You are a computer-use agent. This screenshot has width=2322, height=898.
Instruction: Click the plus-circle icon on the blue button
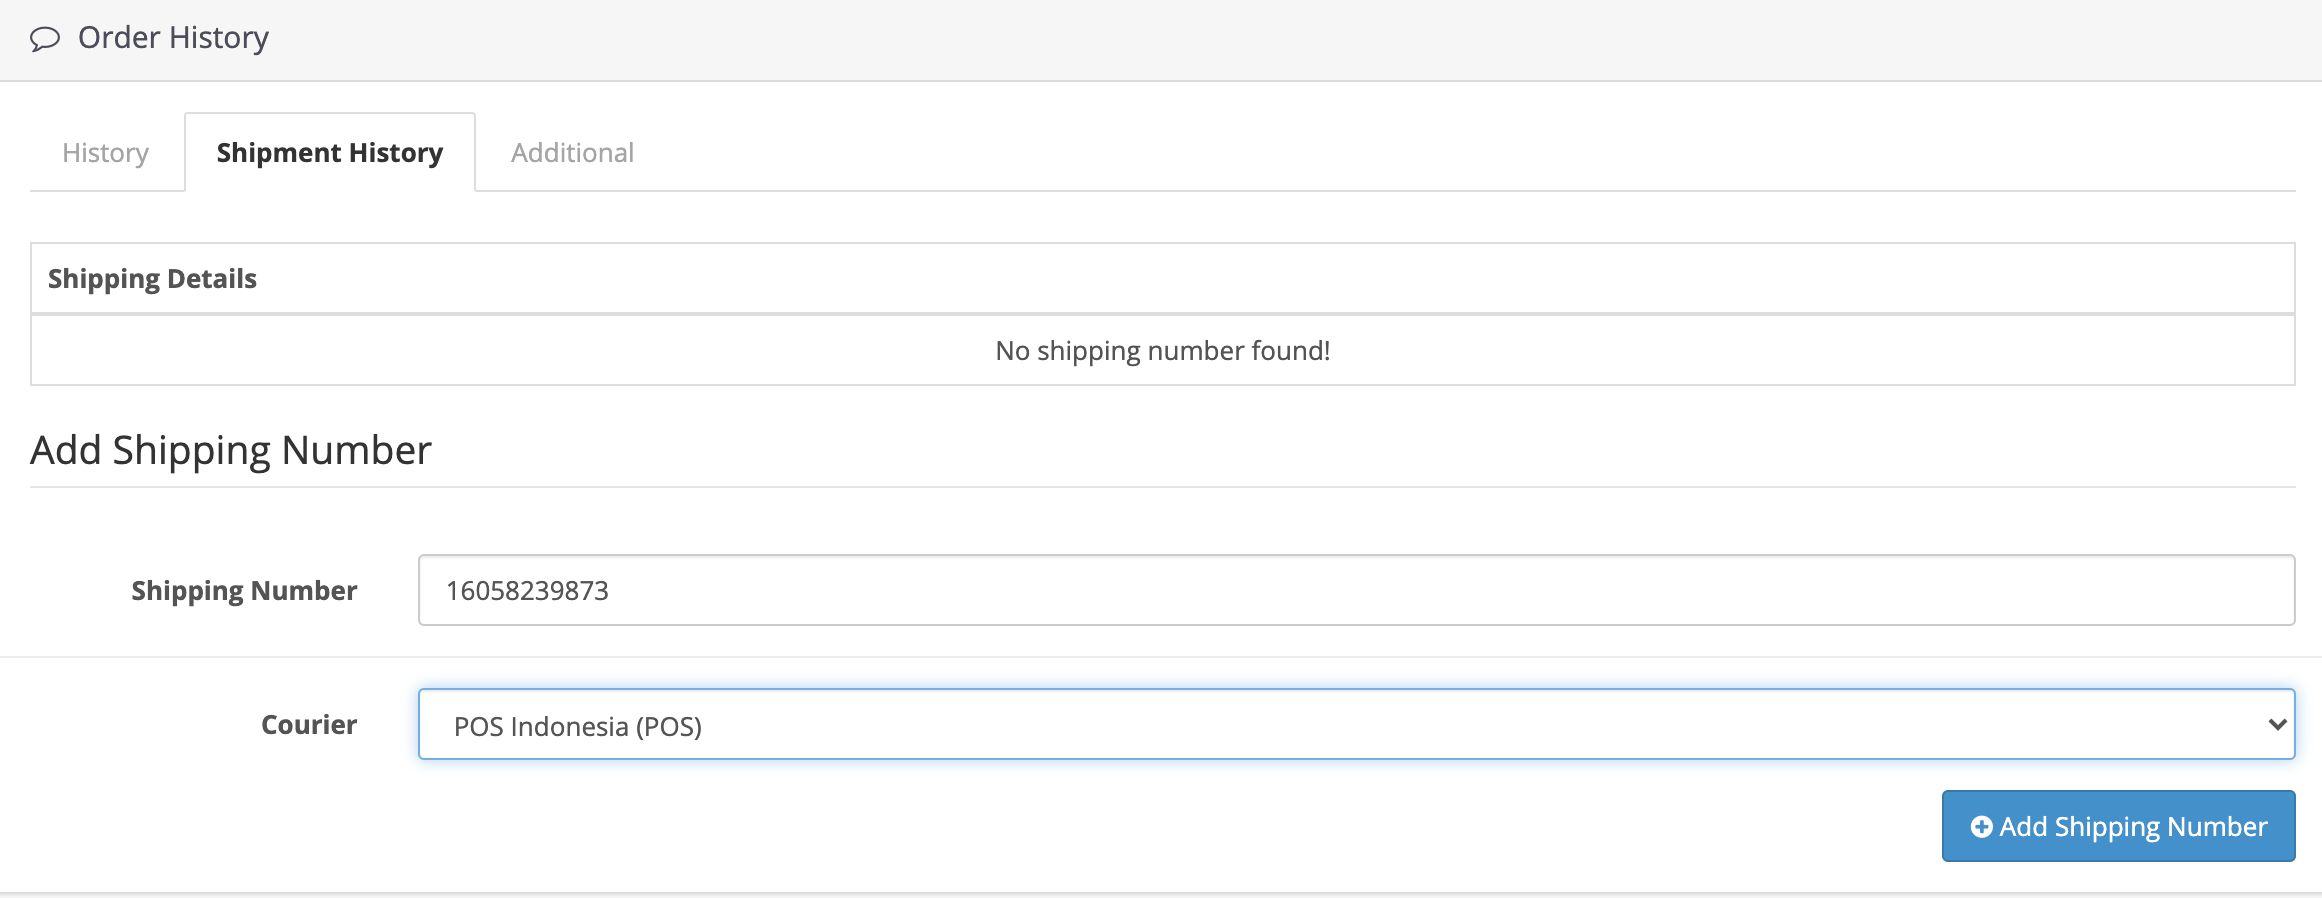(x=1981, y=827)
